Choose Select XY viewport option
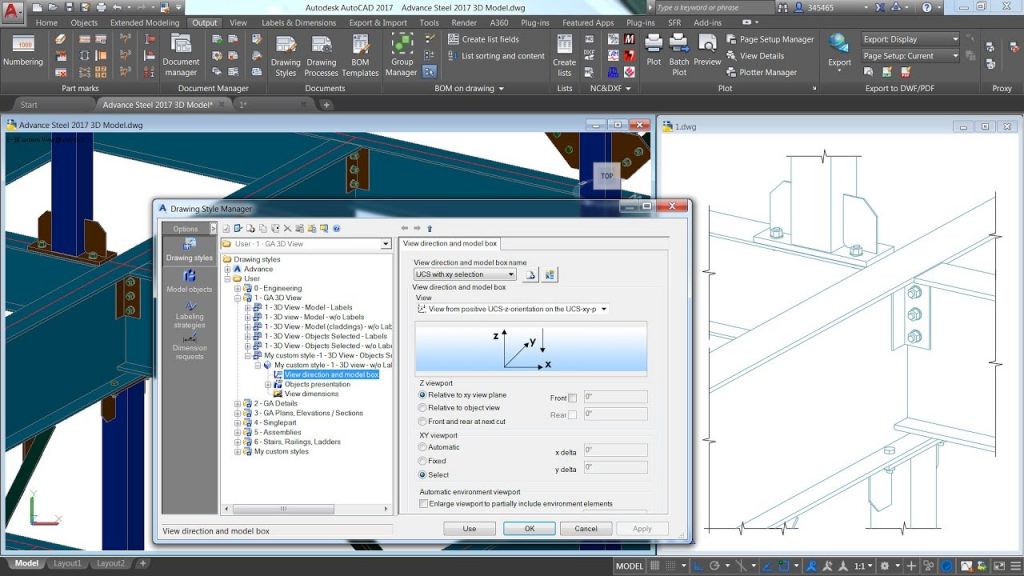The height and width of the screenshot is (576, 1024). pos(423,475)
